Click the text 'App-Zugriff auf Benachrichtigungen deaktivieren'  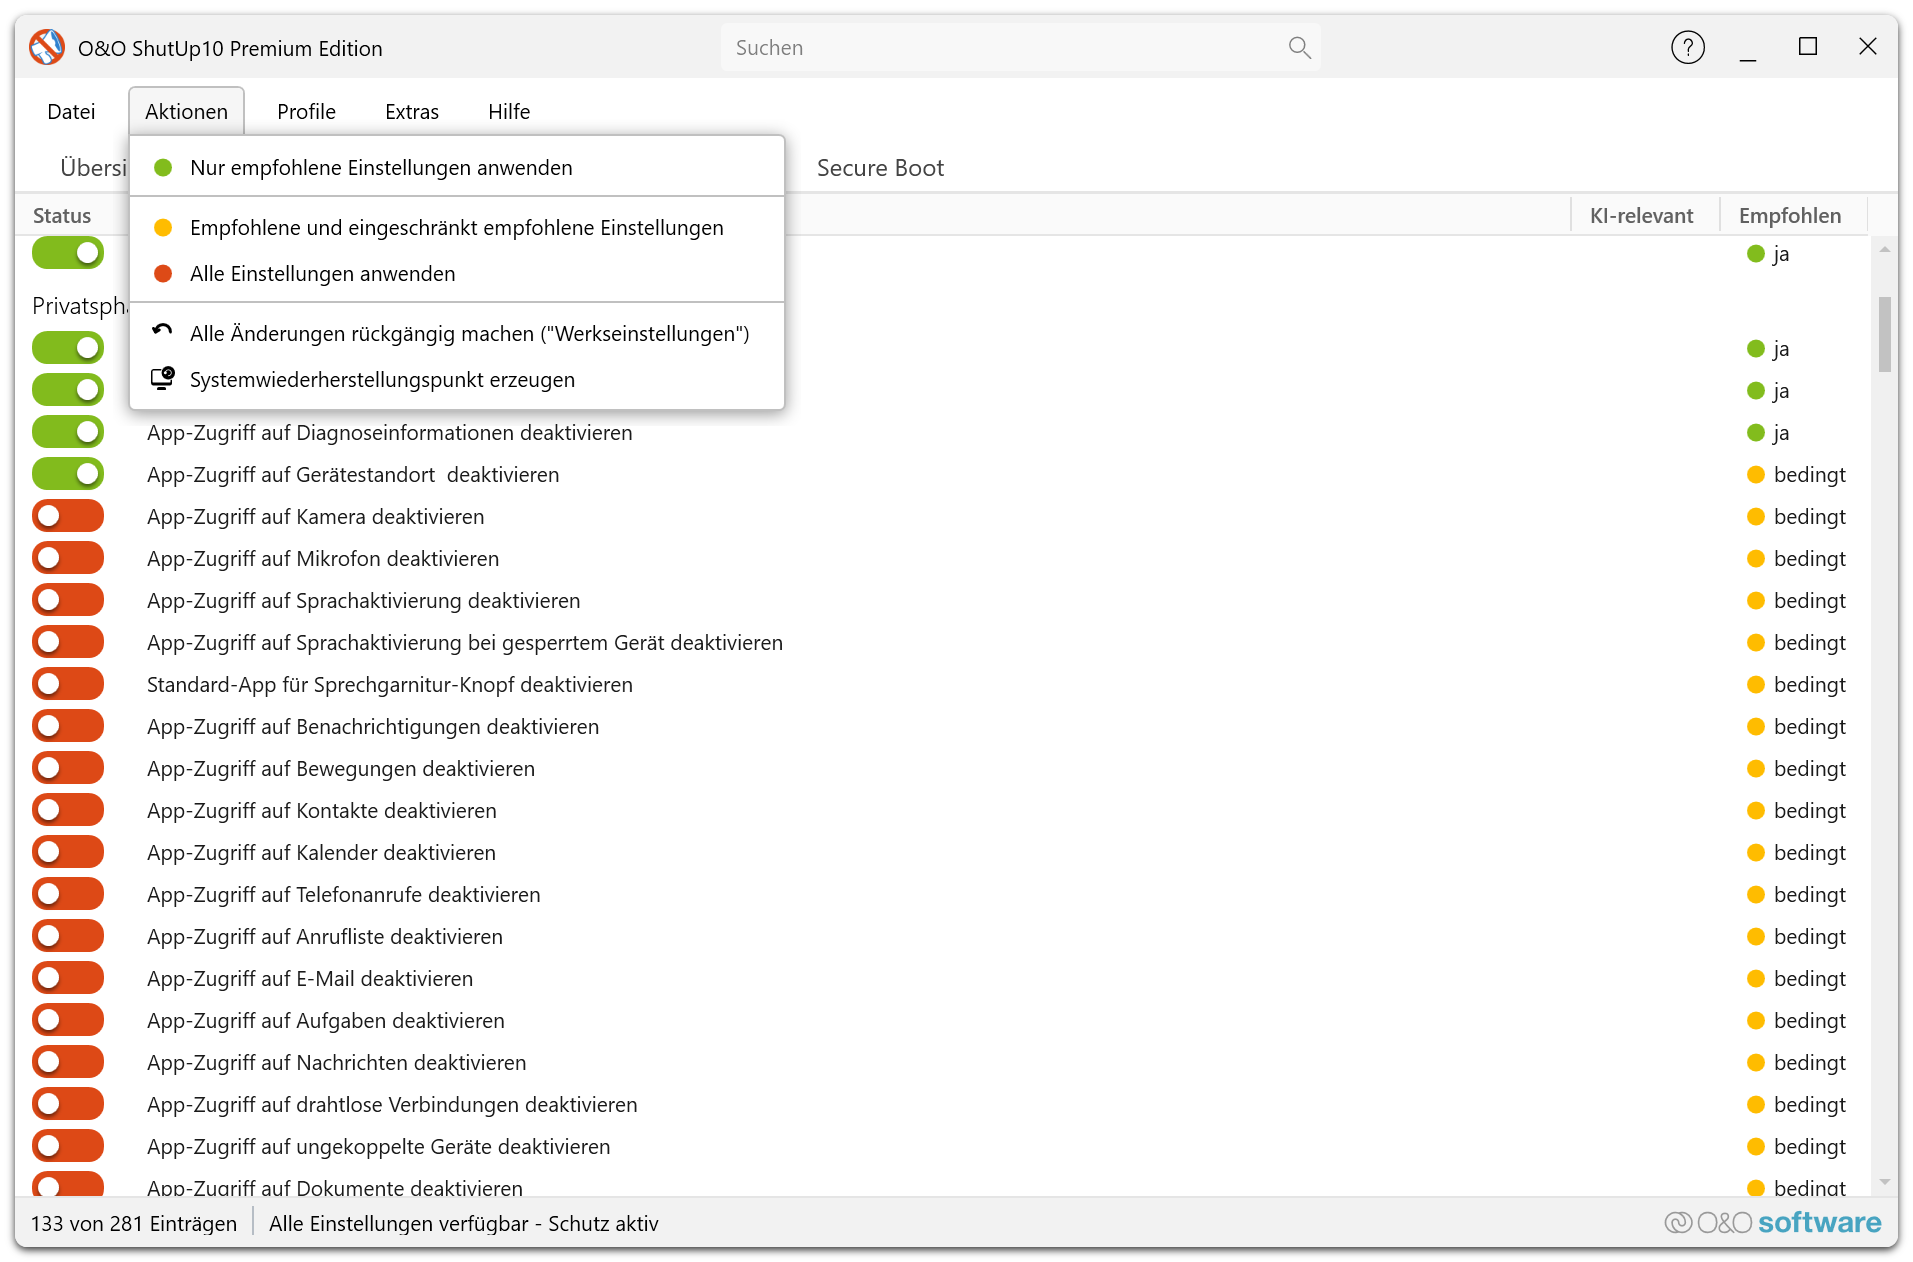[373, 726]
